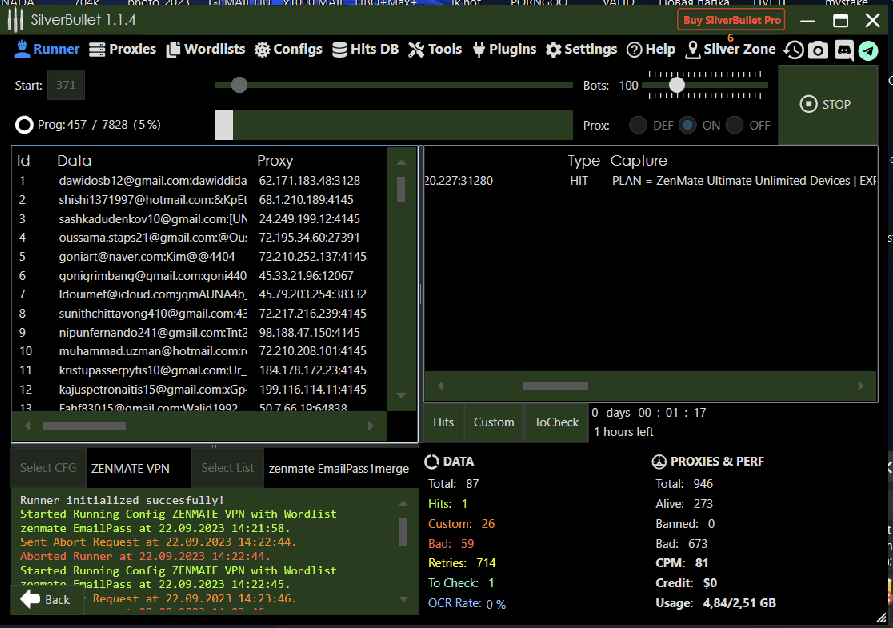Select the OFF proxy mode radio button
893x628 pixels.
[735, 125]
